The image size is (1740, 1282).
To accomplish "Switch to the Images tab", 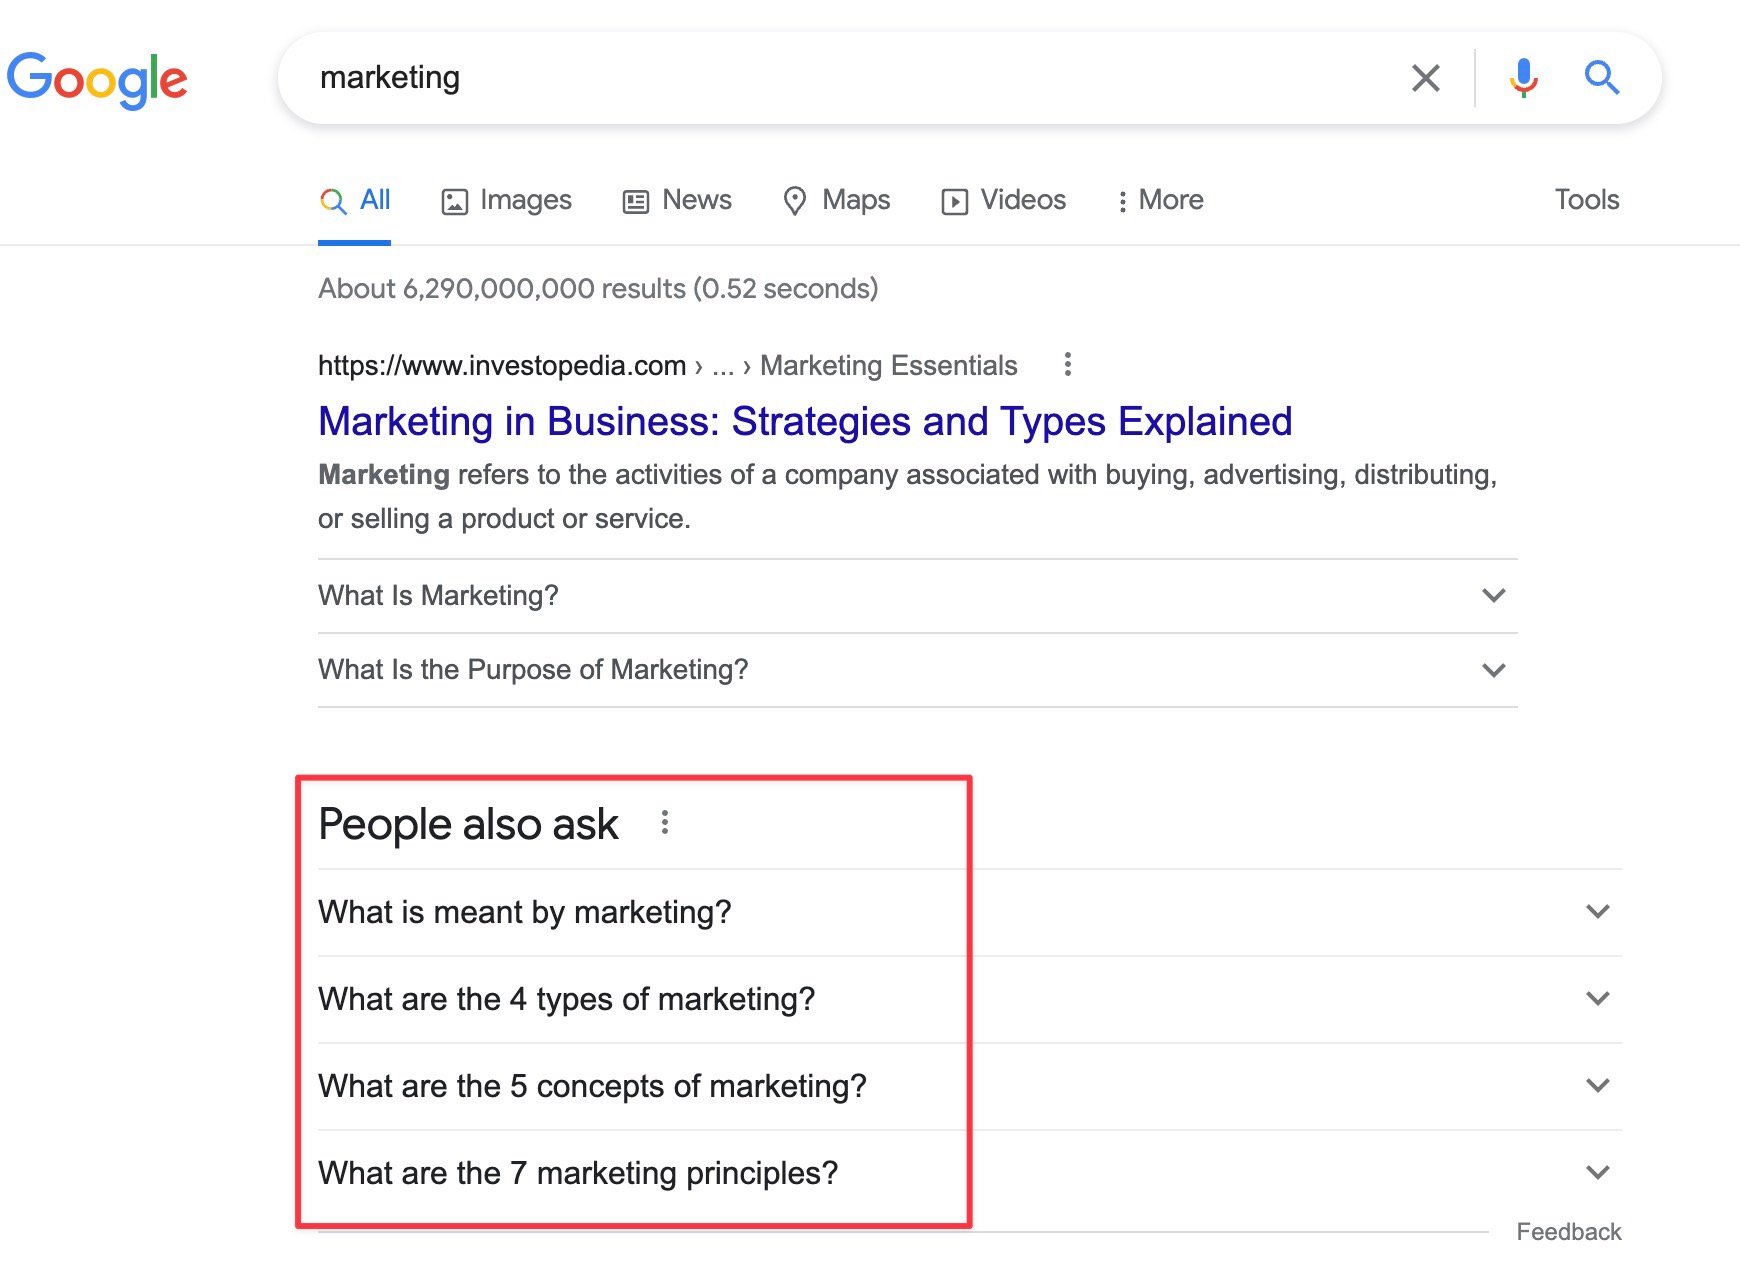I will pyautogui.click(x=506, y=200).
